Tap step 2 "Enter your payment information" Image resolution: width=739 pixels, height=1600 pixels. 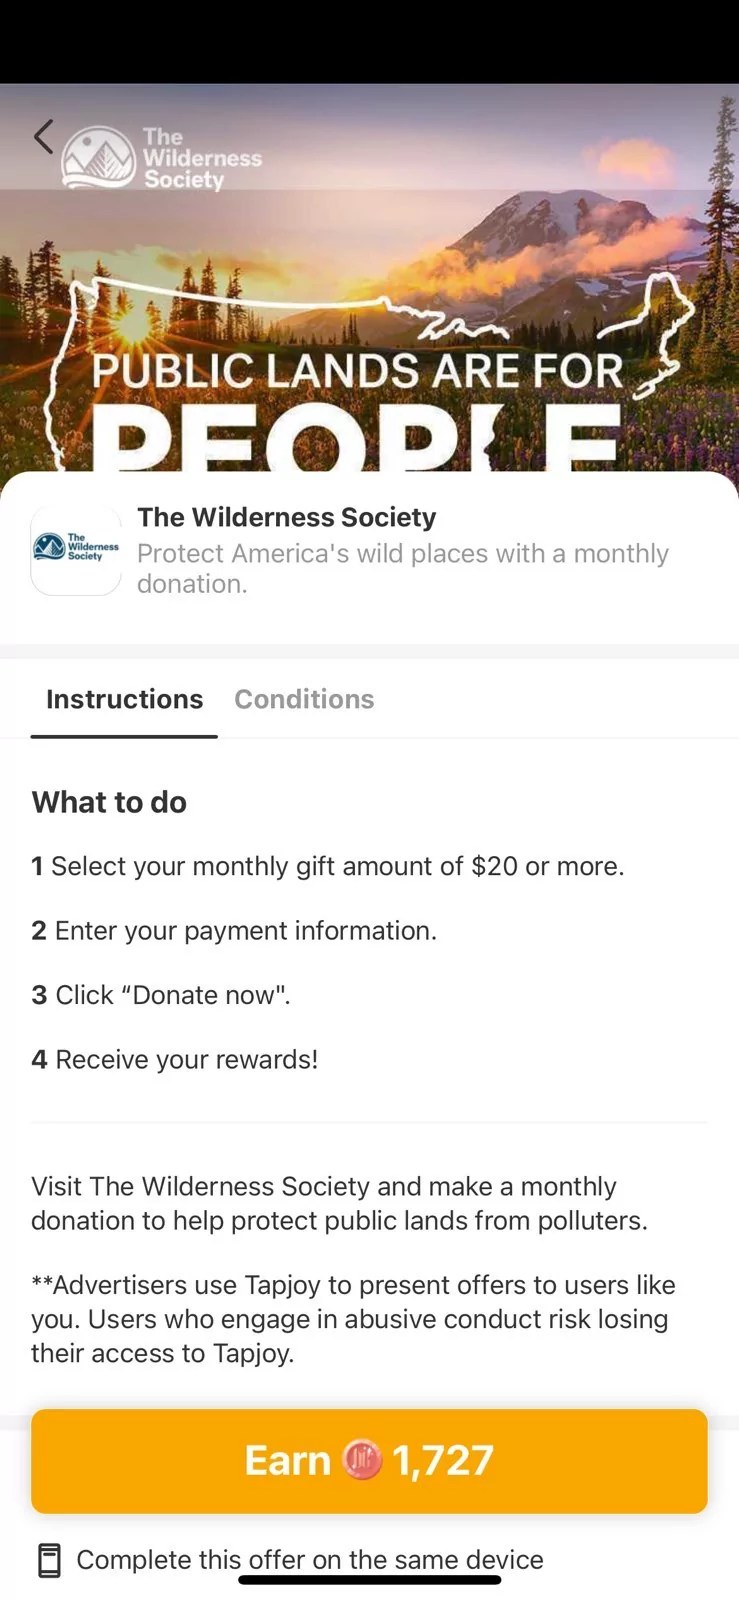tap(234, 931)
